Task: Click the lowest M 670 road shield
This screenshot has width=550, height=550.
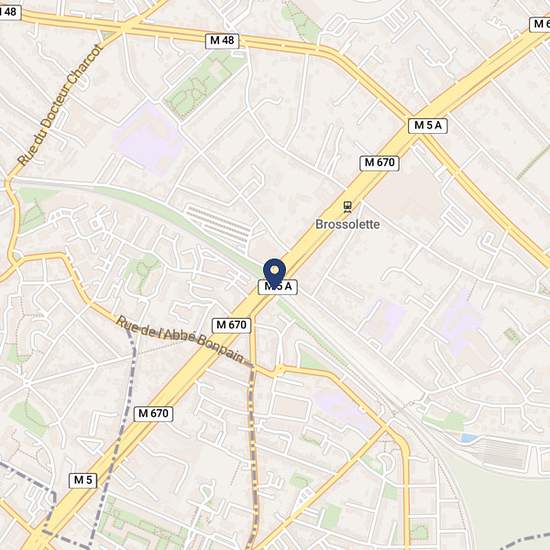Action: 153,414
